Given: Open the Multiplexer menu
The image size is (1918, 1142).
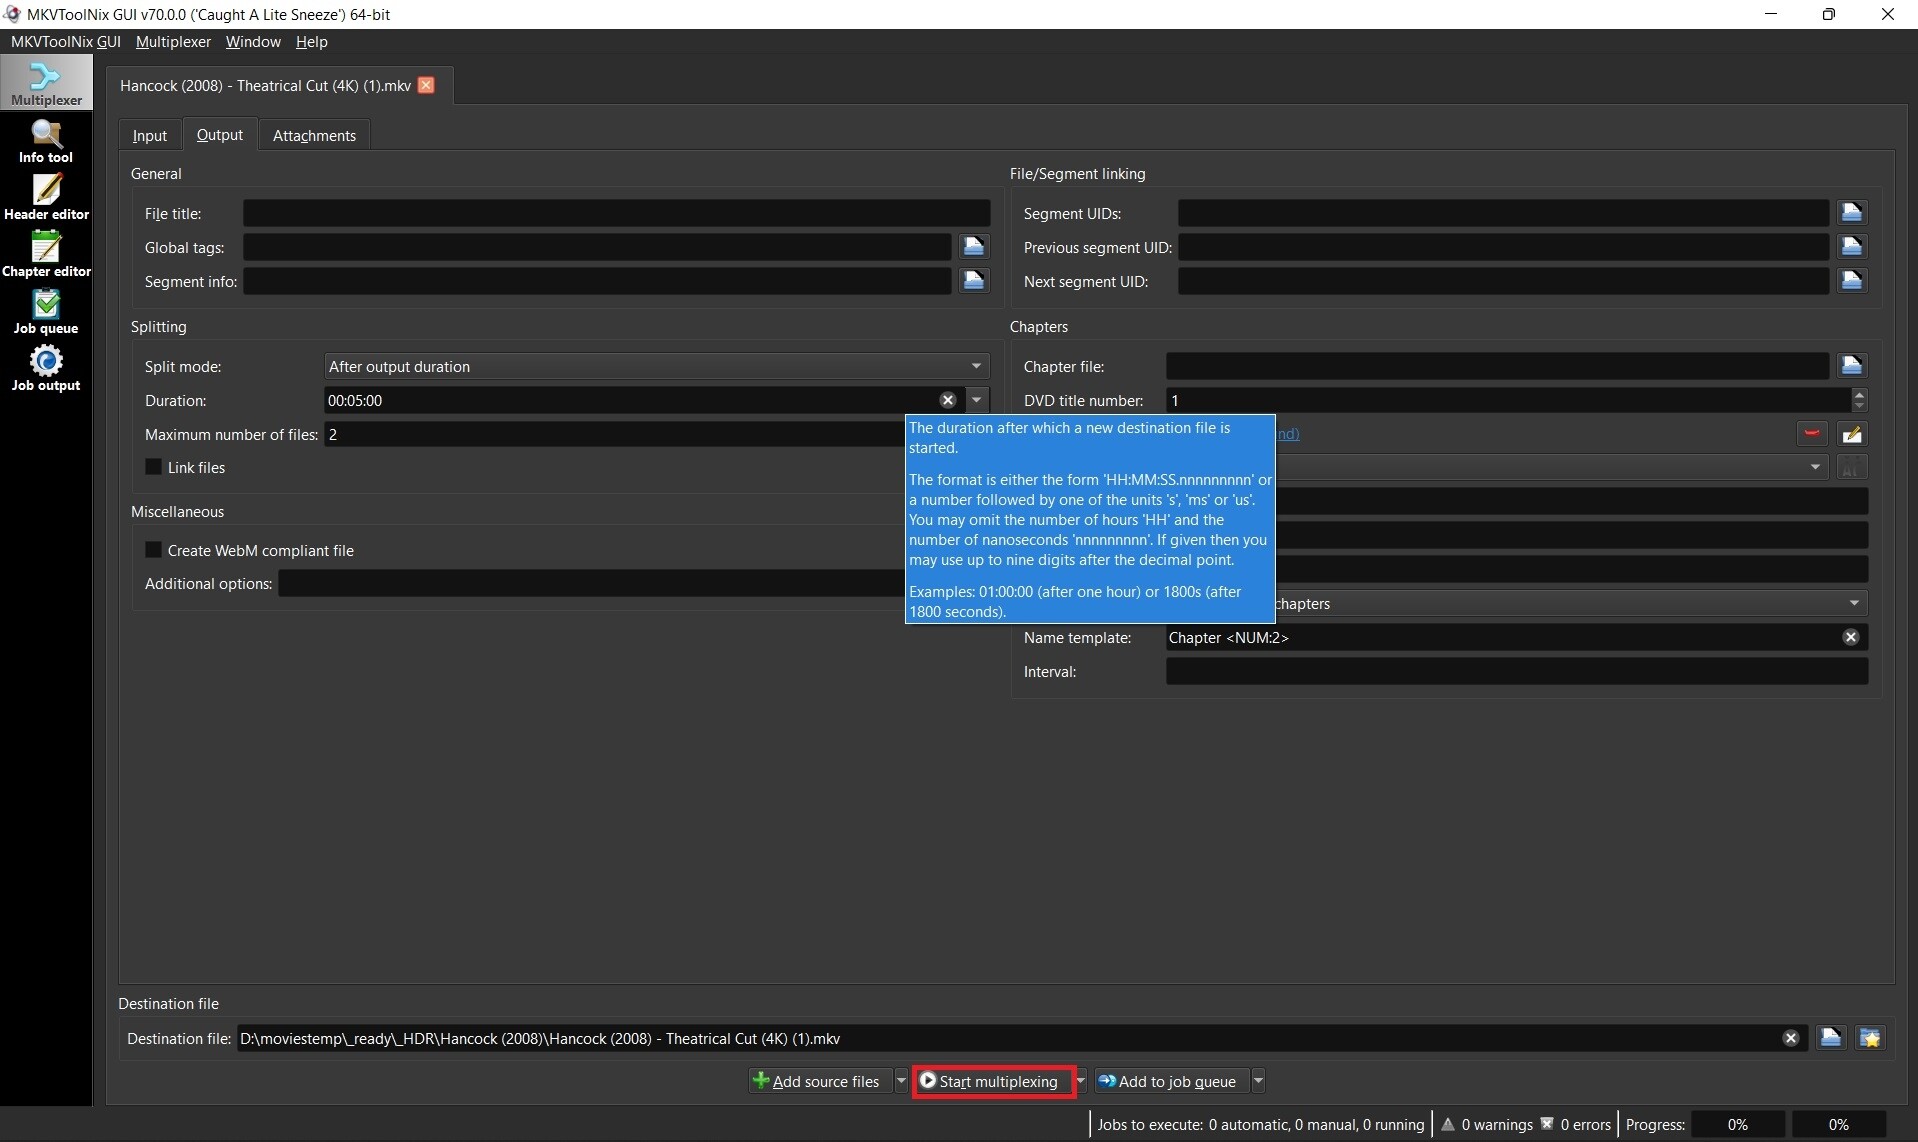Looking at the screenshot, I should click(173, 42).
